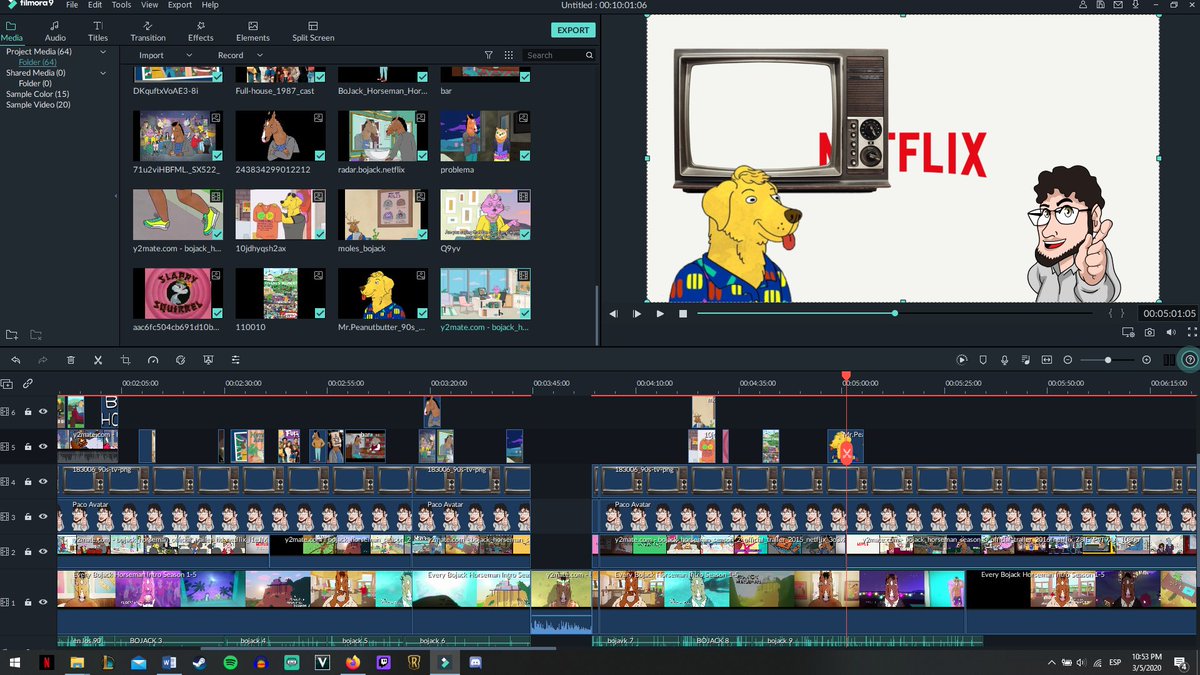The width and height of the screenshot is (1200, 675).
Task: Split the clip with the Scissors tool
Action: click(x=97, y=360)
